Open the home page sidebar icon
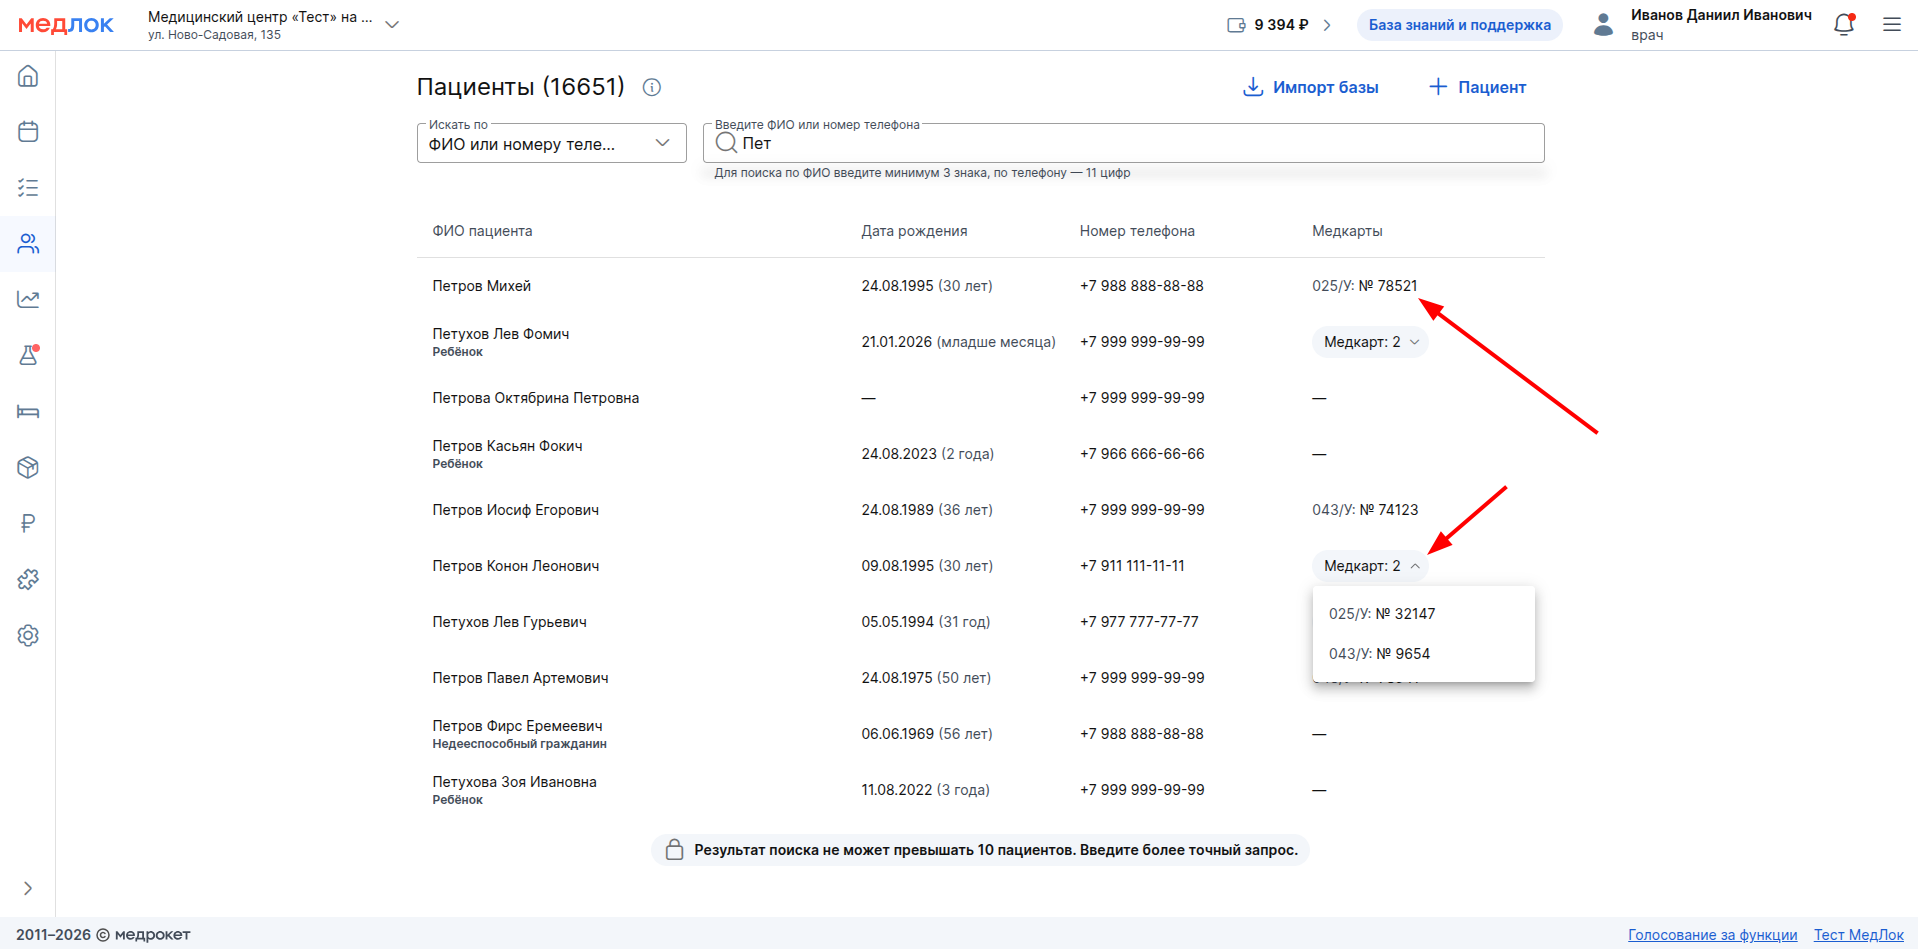The height and width of the screenshot is (949, 1918). 28,76
